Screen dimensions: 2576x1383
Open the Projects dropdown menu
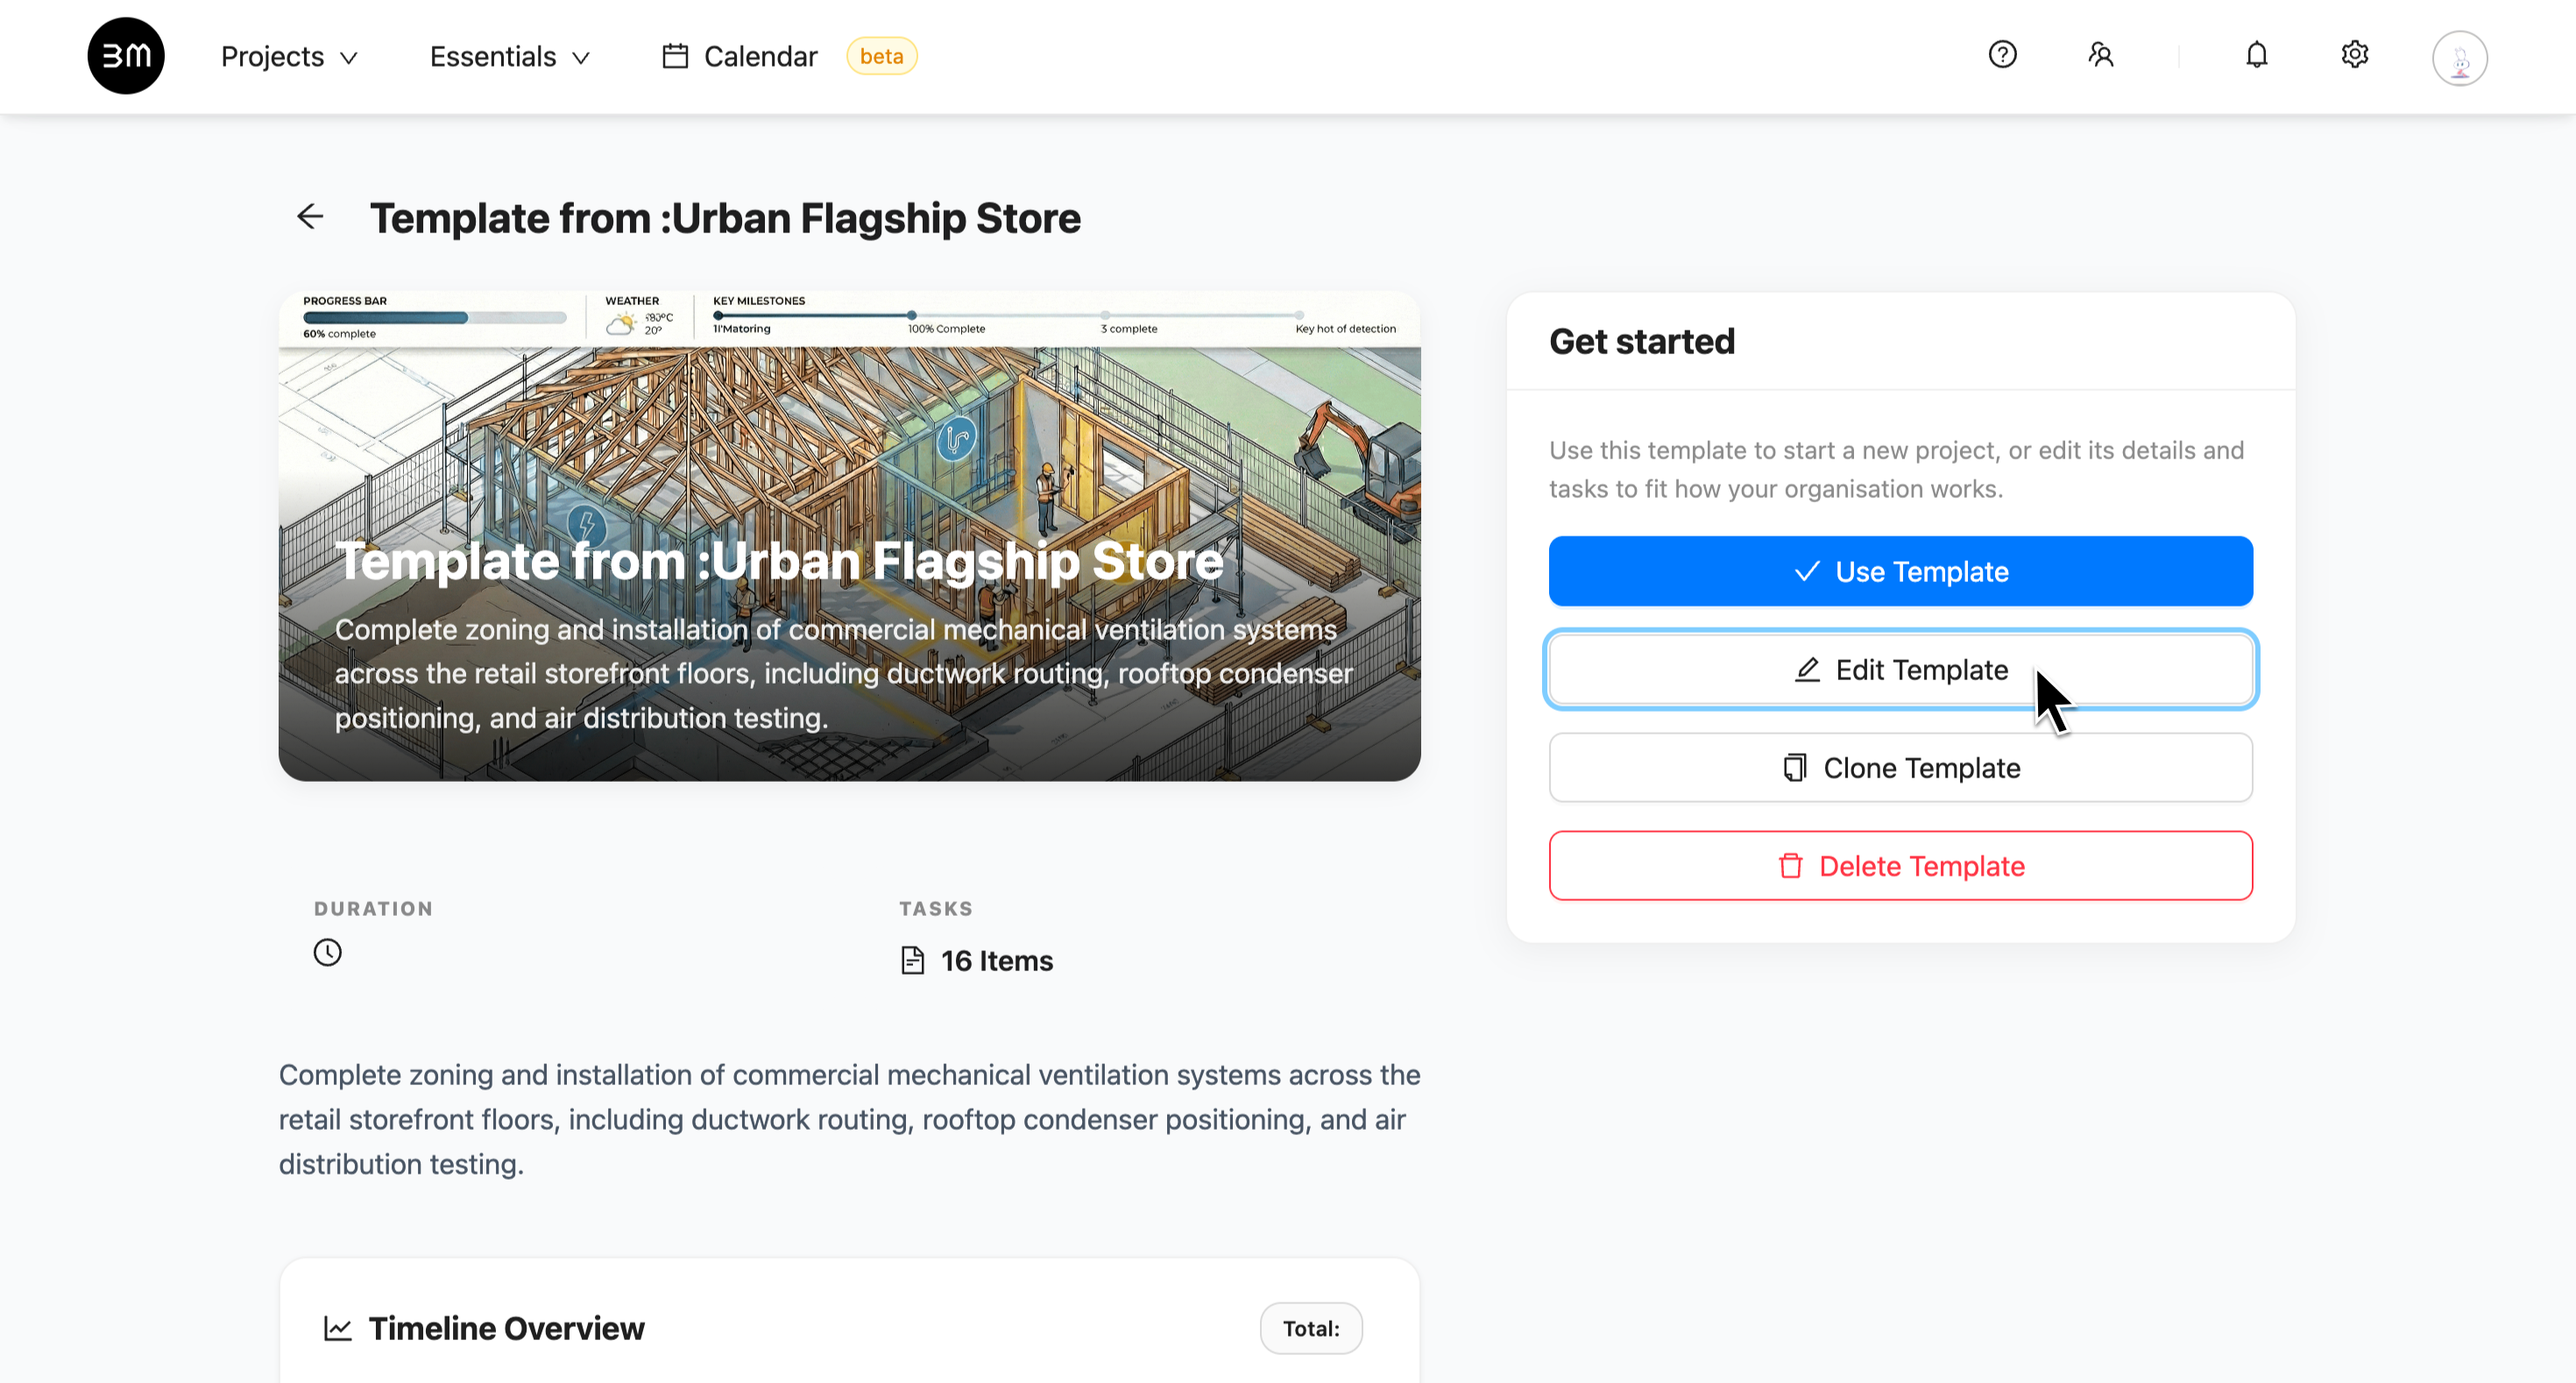289,57
